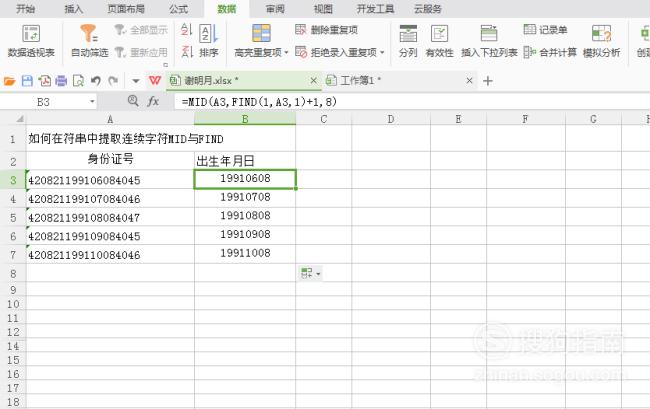This screenshot has width=650, height=409.
Task: Click the formula bar with MID formula
Action: tap(410, 102)
